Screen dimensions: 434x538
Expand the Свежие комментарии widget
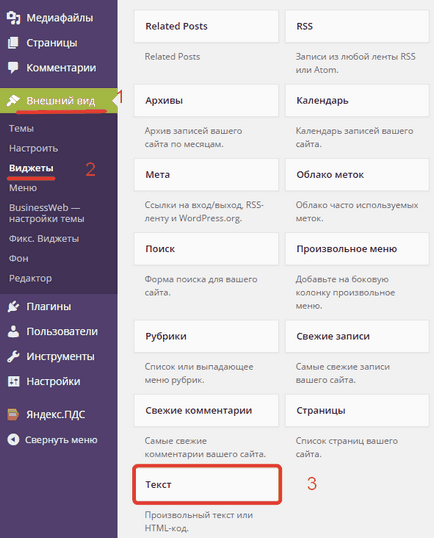(206, 410)
